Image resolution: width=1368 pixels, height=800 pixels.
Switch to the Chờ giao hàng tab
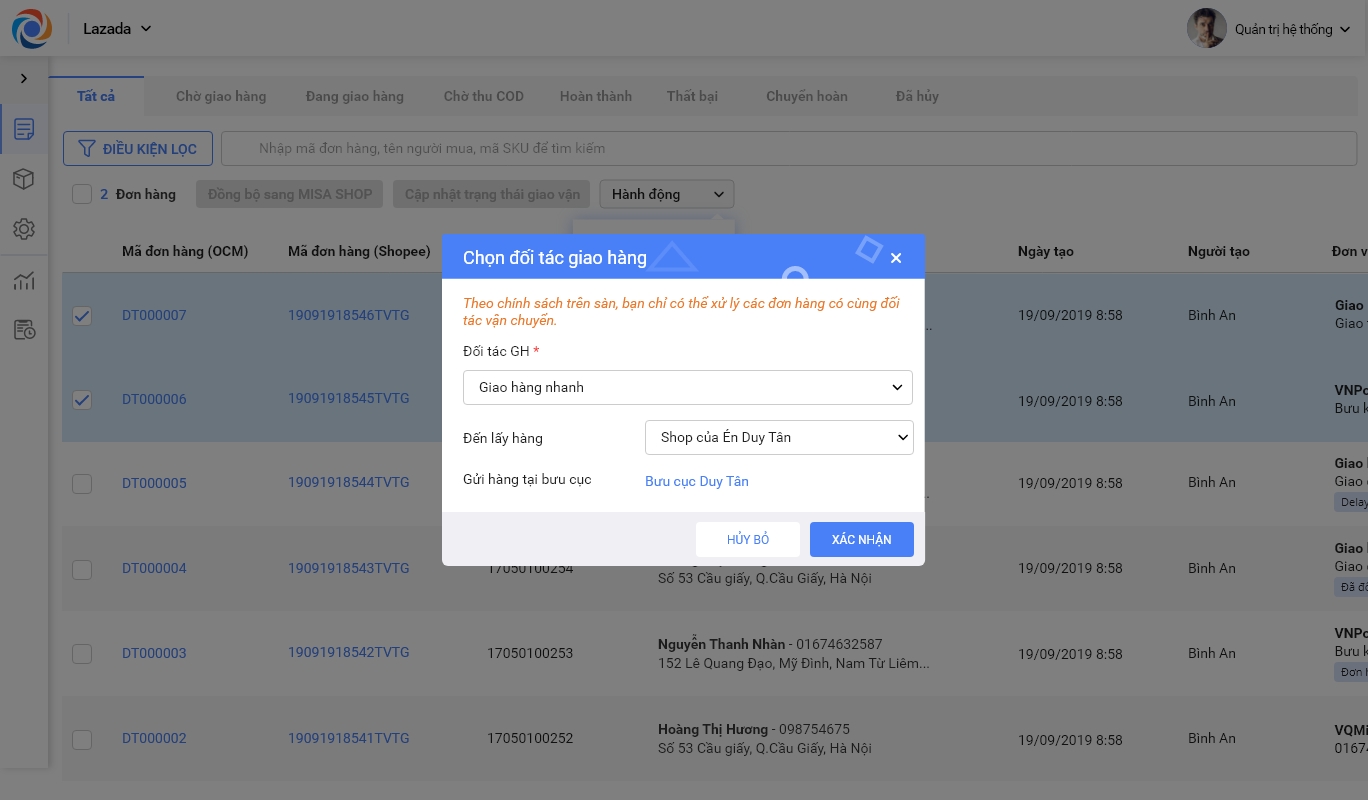point(221,97)
